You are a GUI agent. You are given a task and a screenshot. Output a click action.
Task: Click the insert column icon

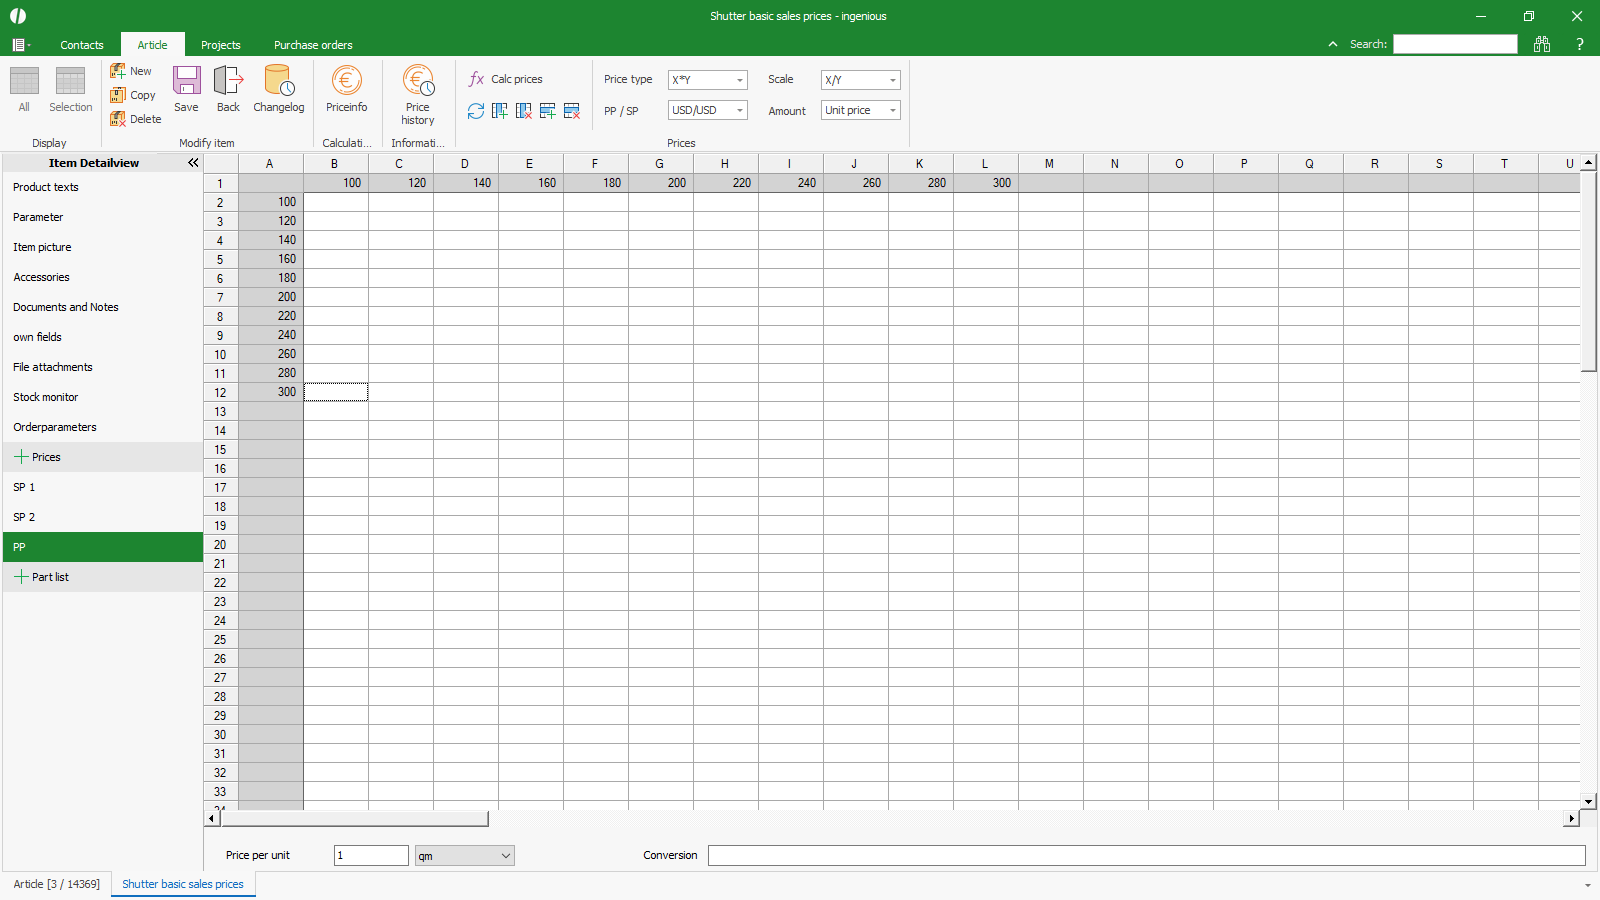coord(500,111)
